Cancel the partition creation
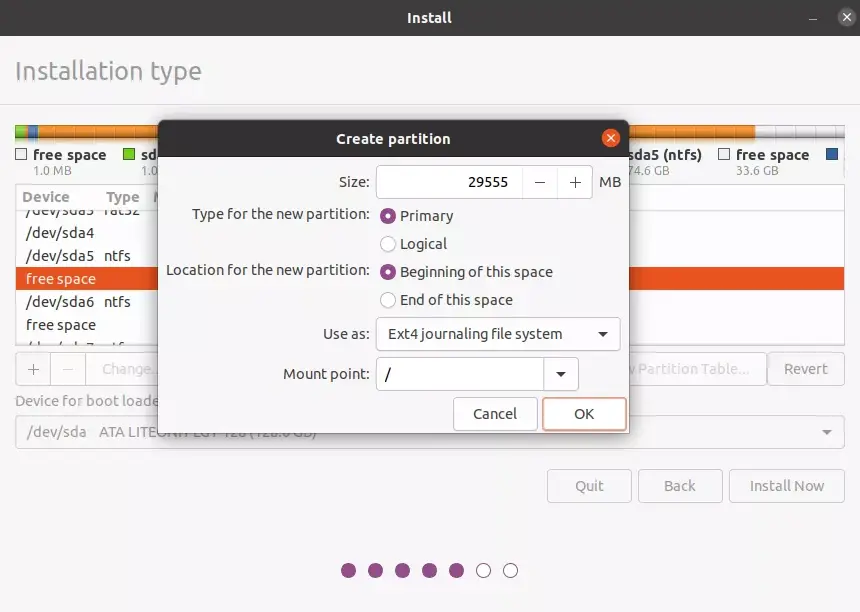 [x=495, y=414]
